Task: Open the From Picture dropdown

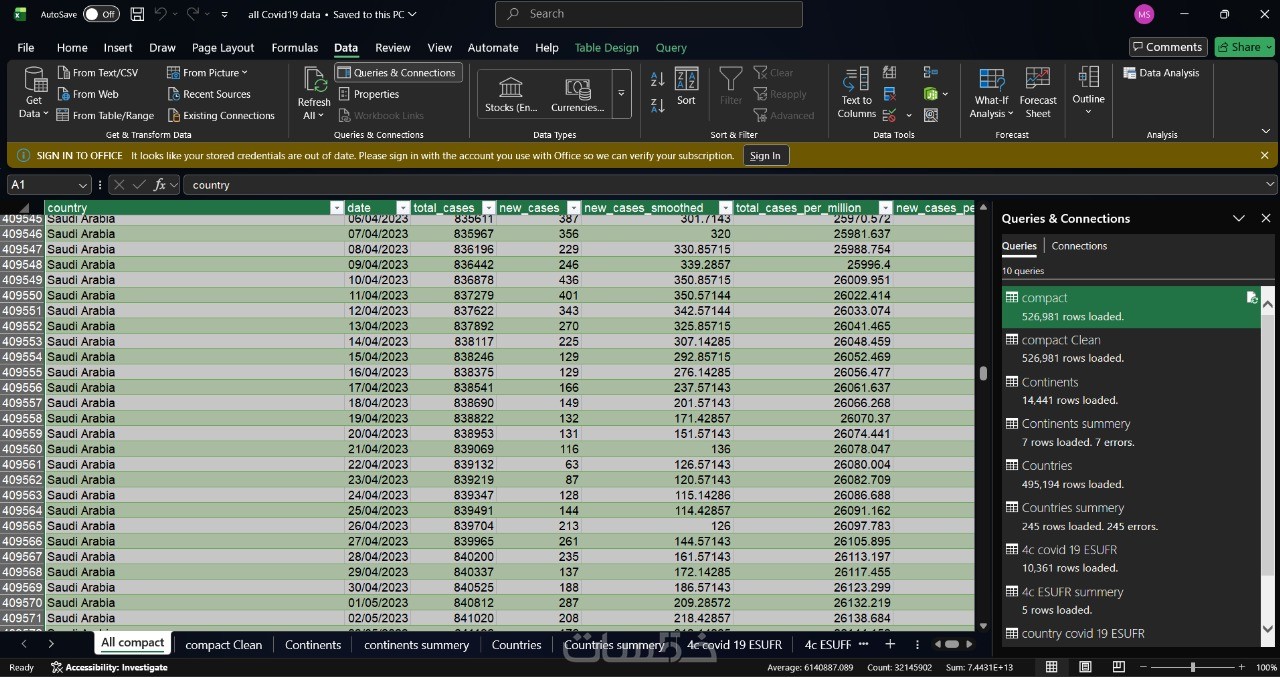Action: click(207, 73)
